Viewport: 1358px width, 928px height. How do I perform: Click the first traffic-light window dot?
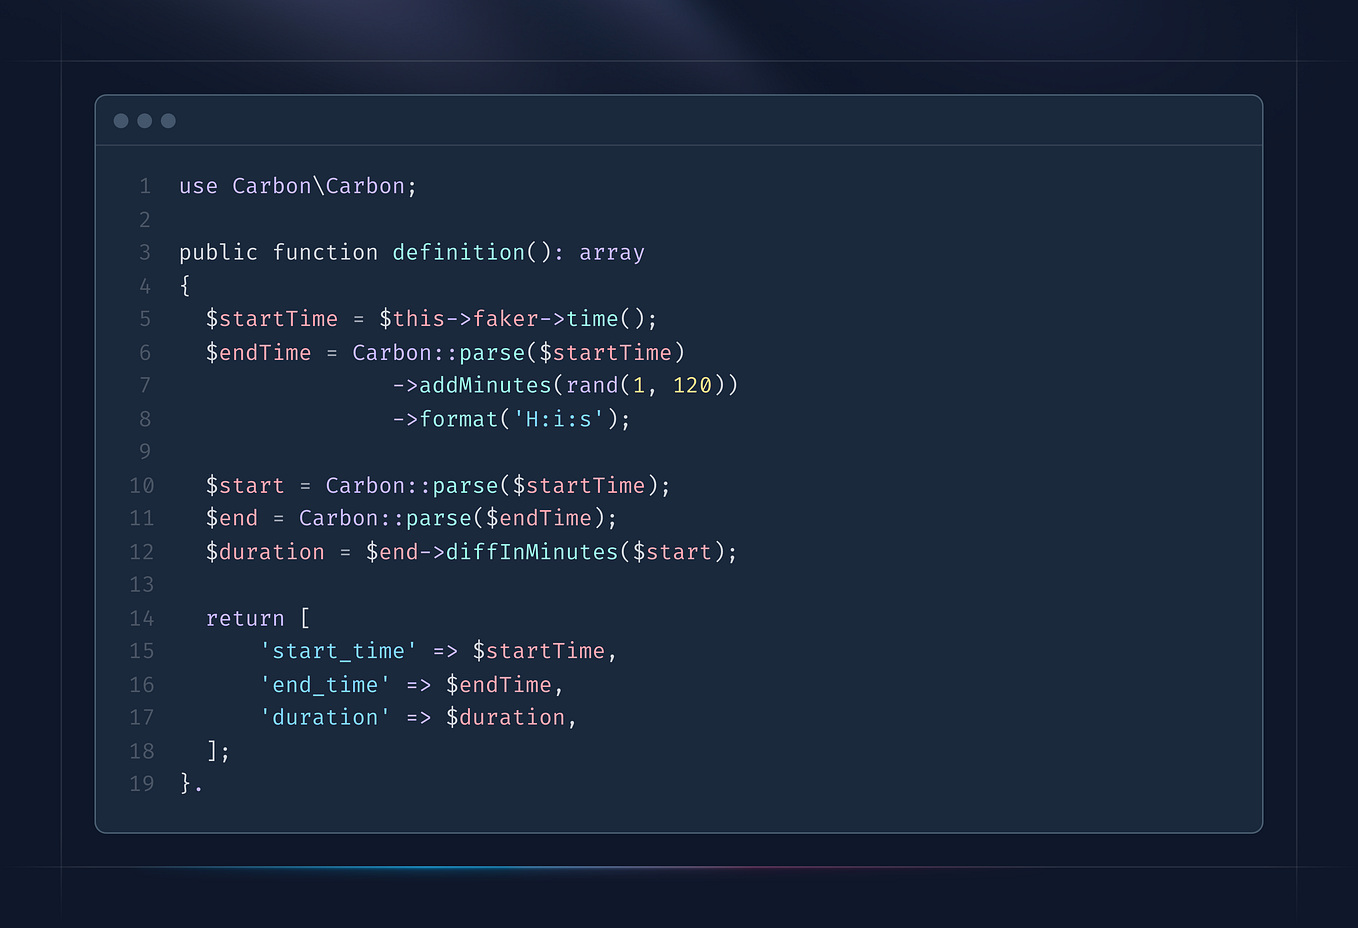120,120
